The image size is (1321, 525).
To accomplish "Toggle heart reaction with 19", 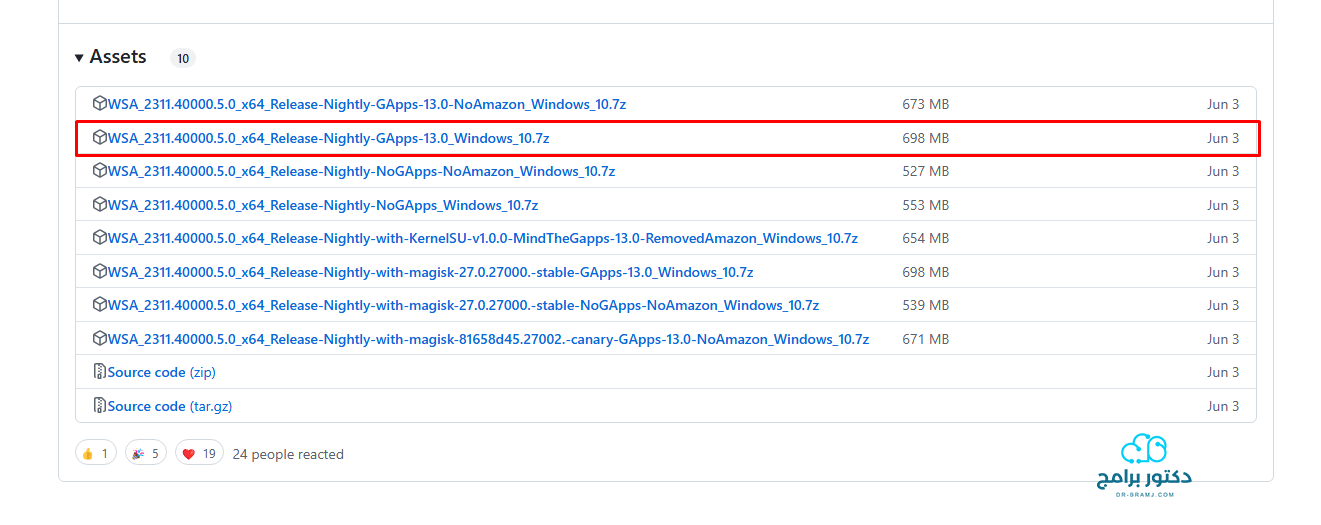I will (200, 453).
